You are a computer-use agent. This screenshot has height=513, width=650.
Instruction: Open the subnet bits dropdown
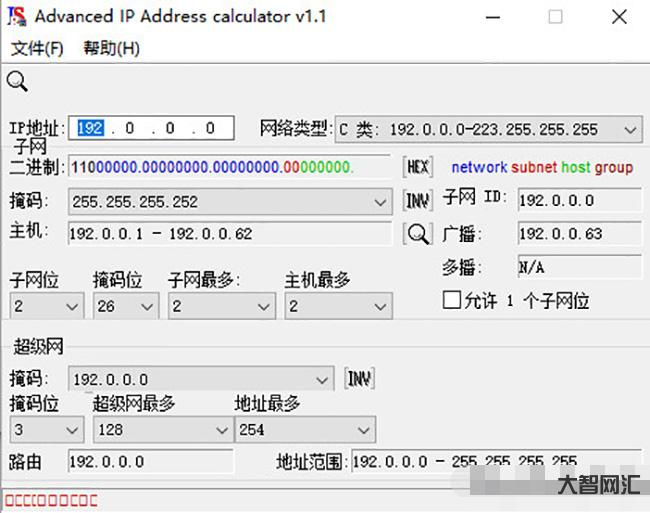pos(72,306)
